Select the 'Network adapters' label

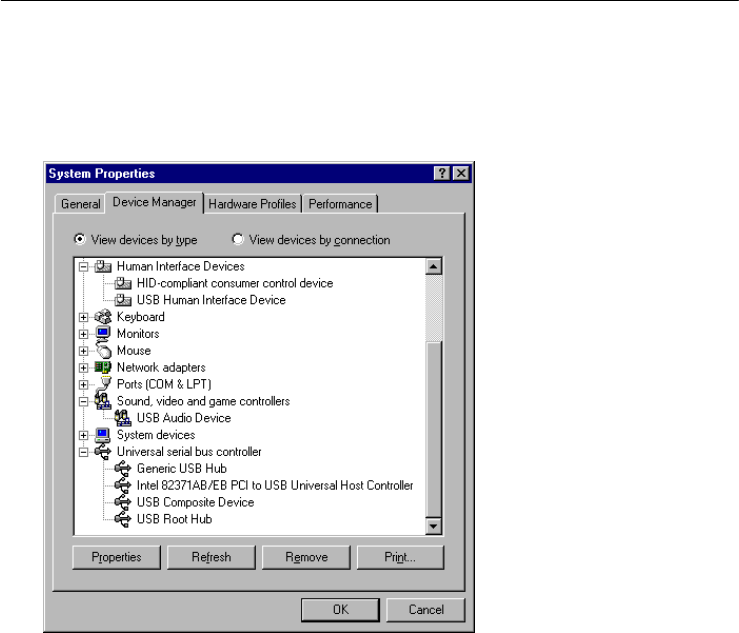point(161,368)
